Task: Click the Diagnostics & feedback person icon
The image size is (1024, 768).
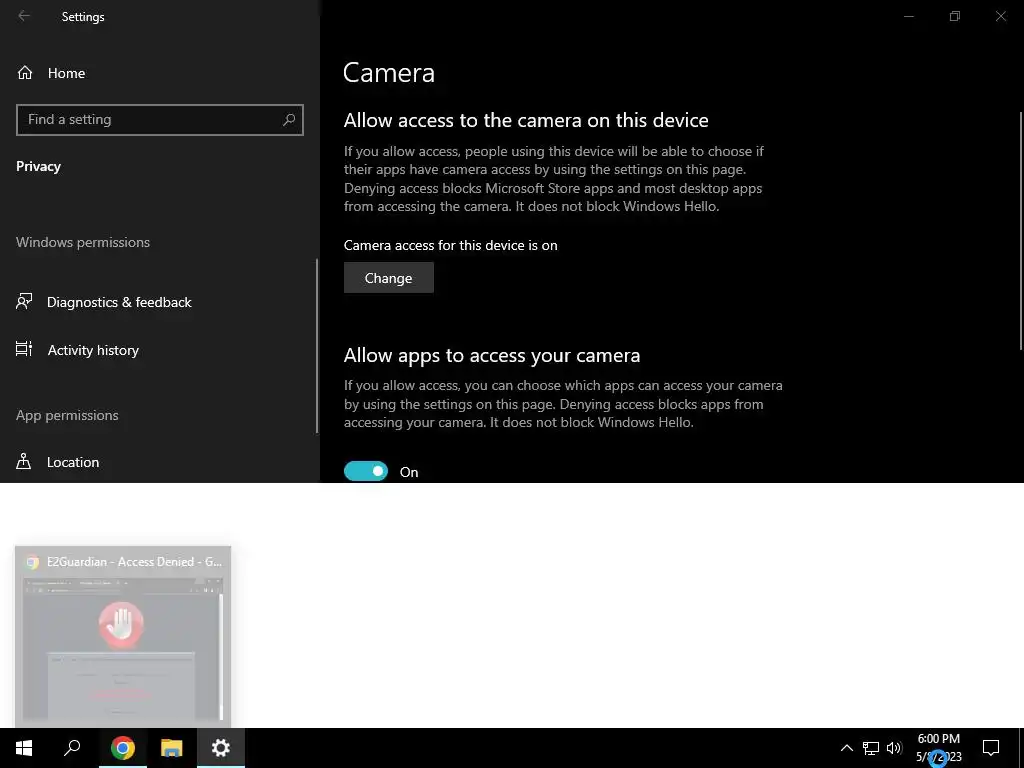Action: point(24,301)
